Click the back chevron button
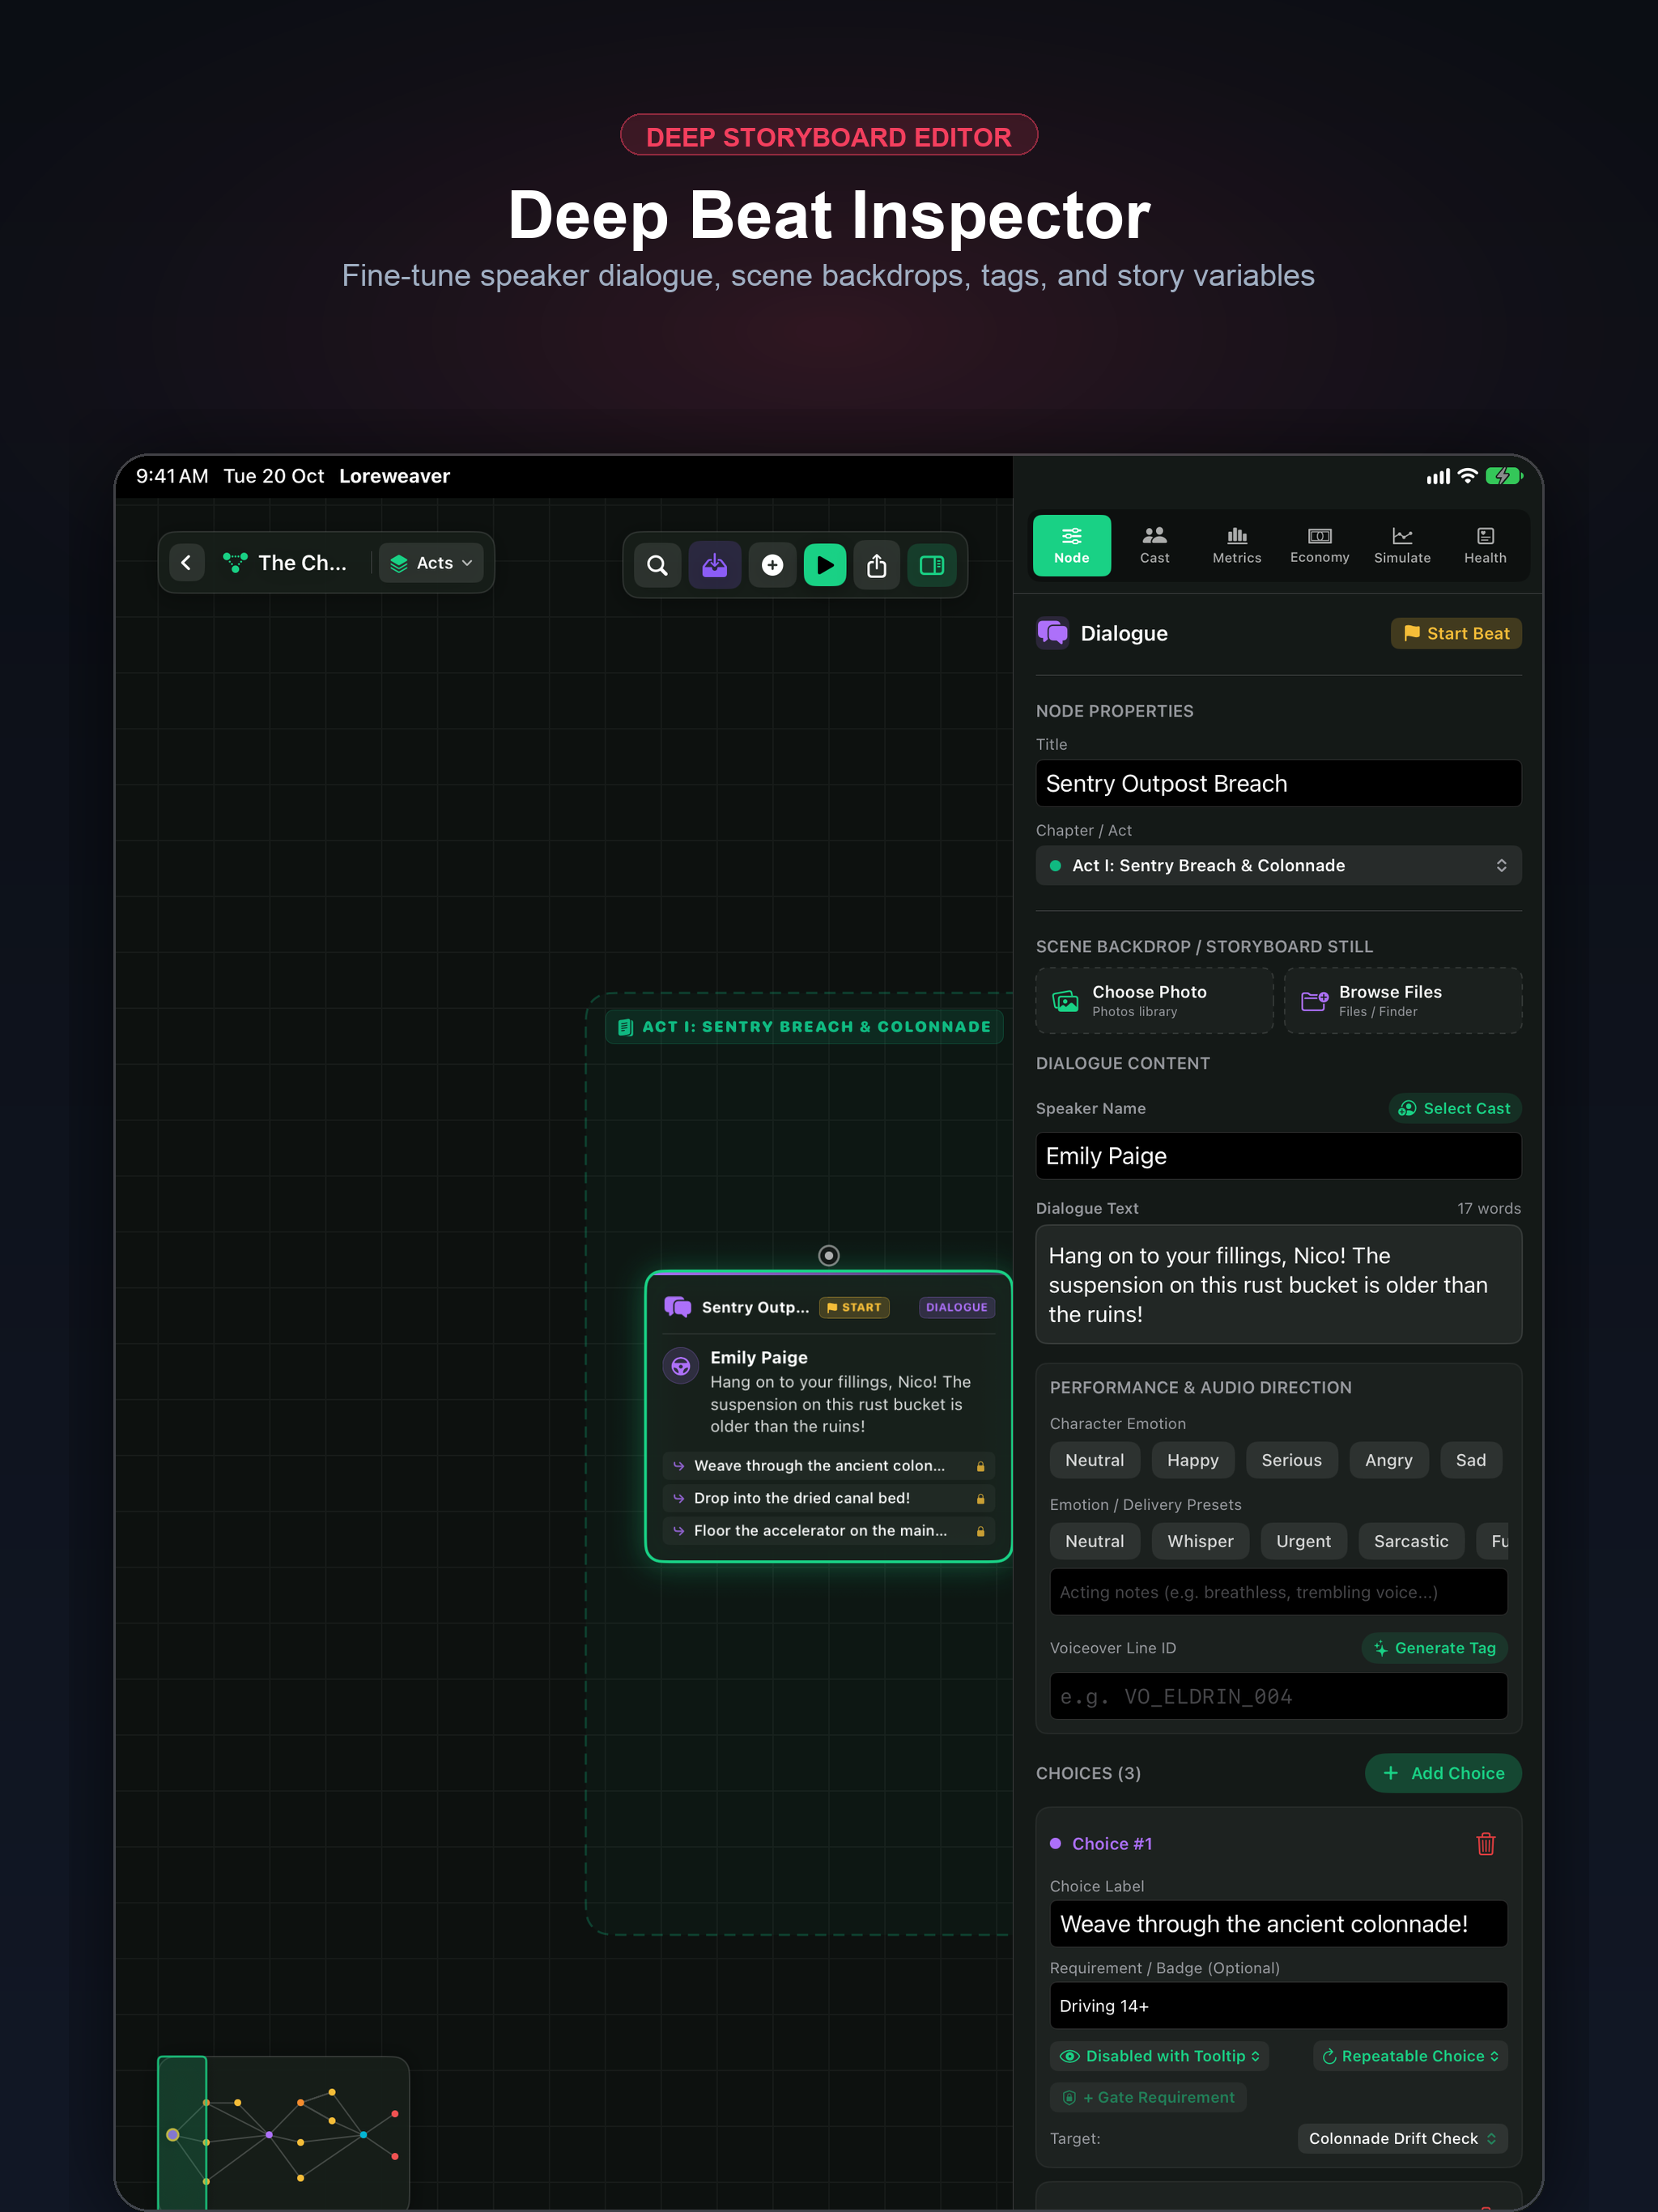Viewport: 1658px width, 2212px height. click(x=186, y=563)
